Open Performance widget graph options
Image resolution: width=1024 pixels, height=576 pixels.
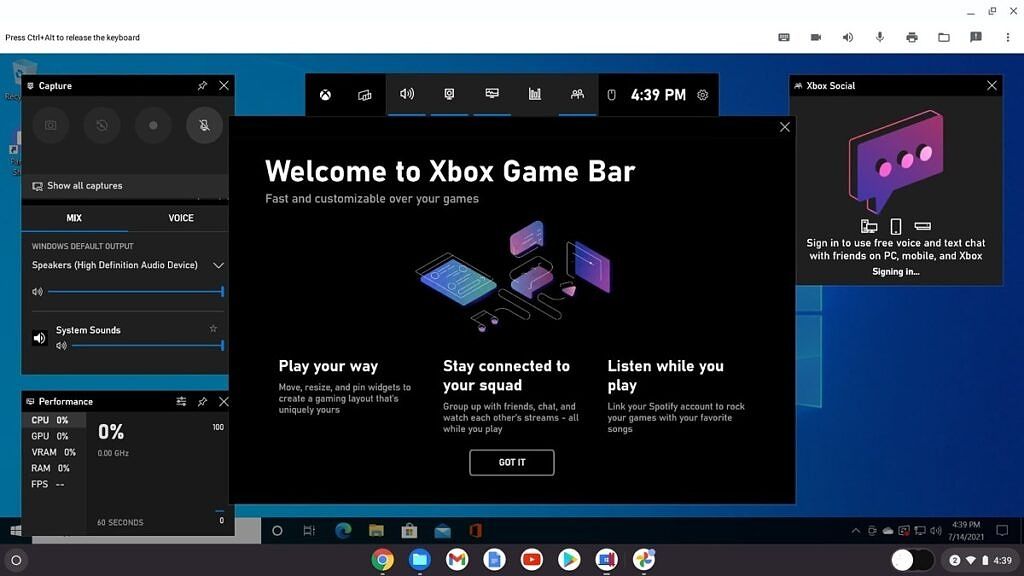point(181,401)
